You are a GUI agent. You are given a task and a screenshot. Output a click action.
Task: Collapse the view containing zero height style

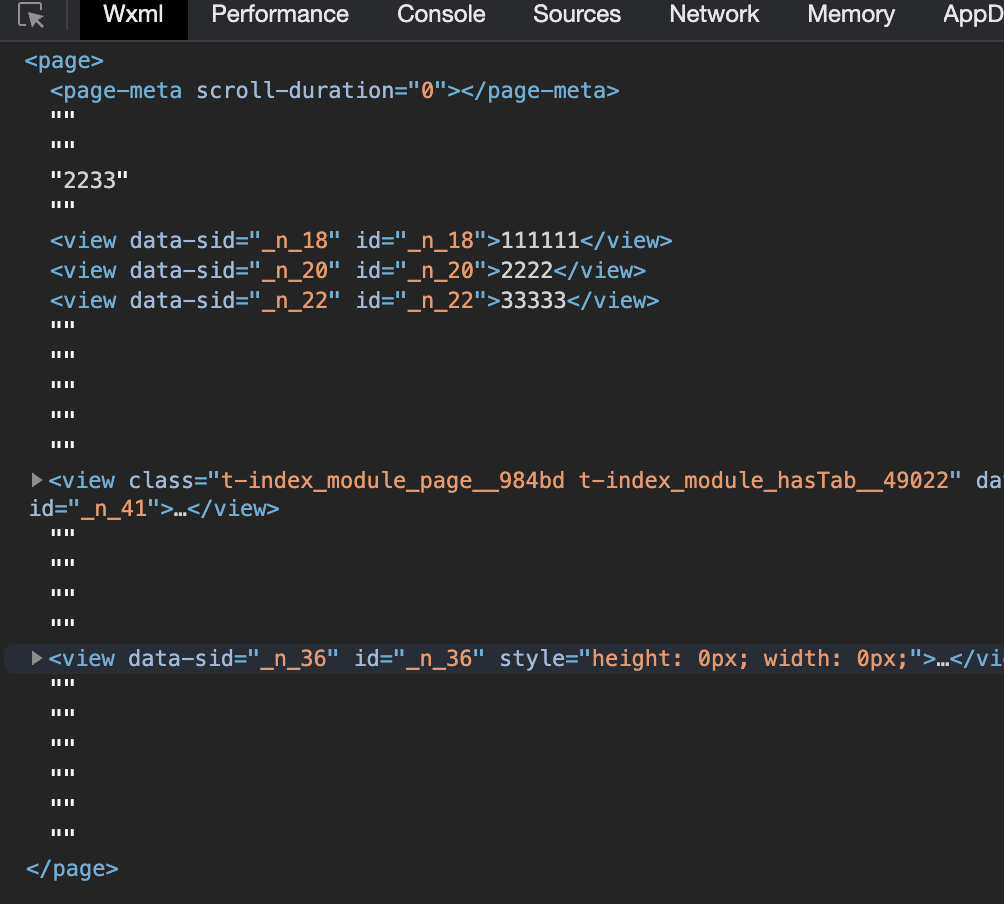click(x=36, y=658)
